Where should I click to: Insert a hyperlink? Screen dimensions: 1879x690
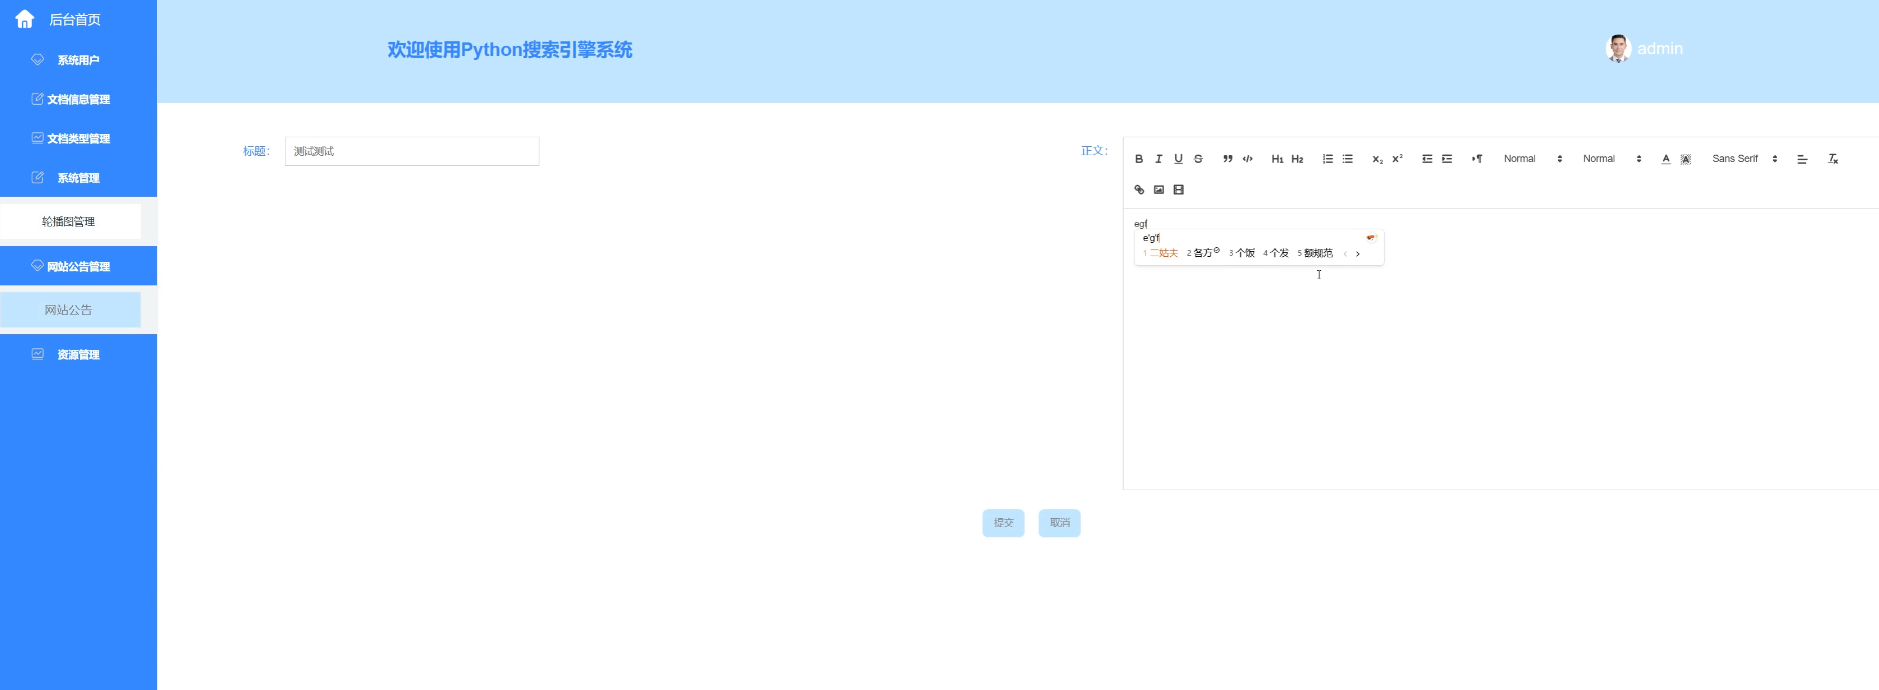[x=1139, y=190]
